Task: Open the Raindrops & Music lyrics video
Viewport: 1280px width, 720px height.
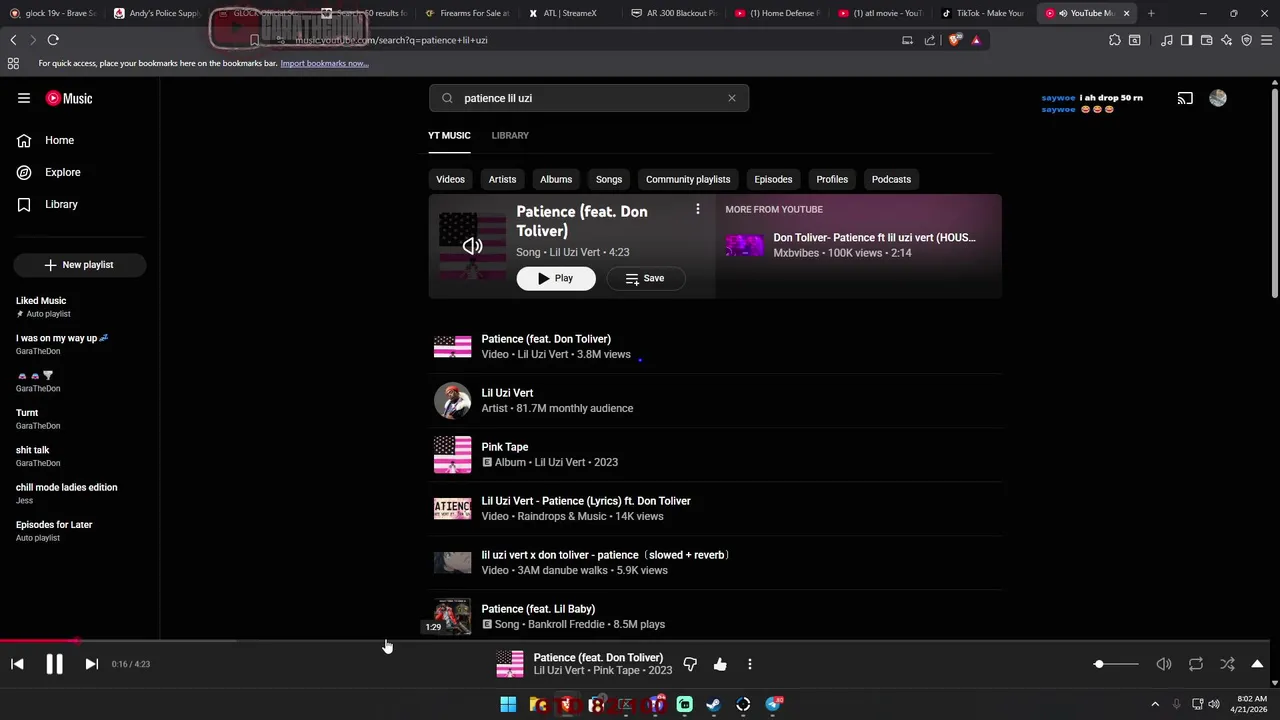Action: 715,508
